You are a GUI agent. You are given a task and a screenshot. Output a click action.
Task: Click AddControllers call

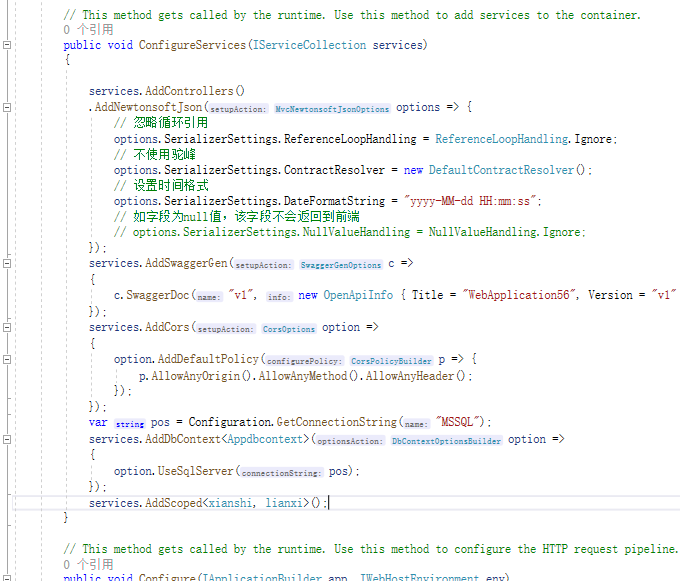(x=189, y=91)
